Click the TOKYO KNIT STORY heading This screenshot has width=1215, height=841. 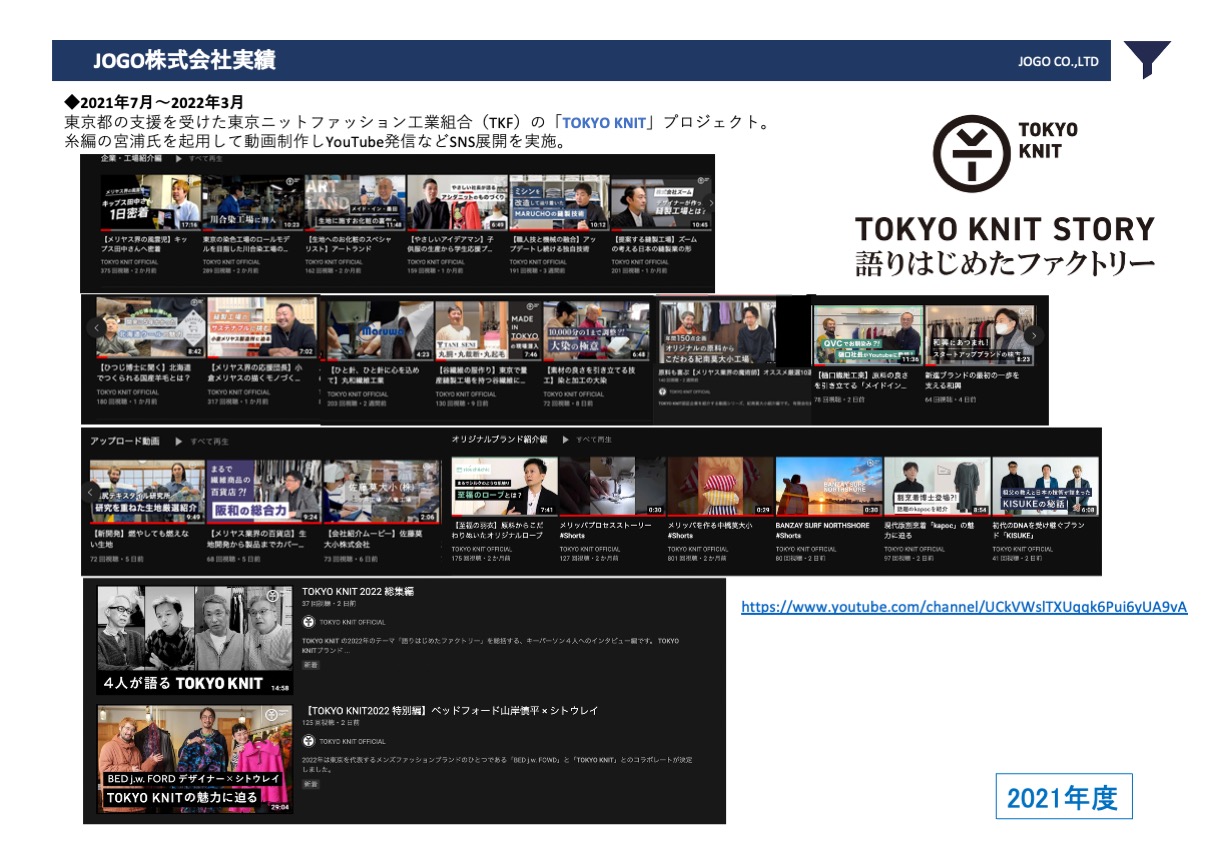click(1004, 230)
